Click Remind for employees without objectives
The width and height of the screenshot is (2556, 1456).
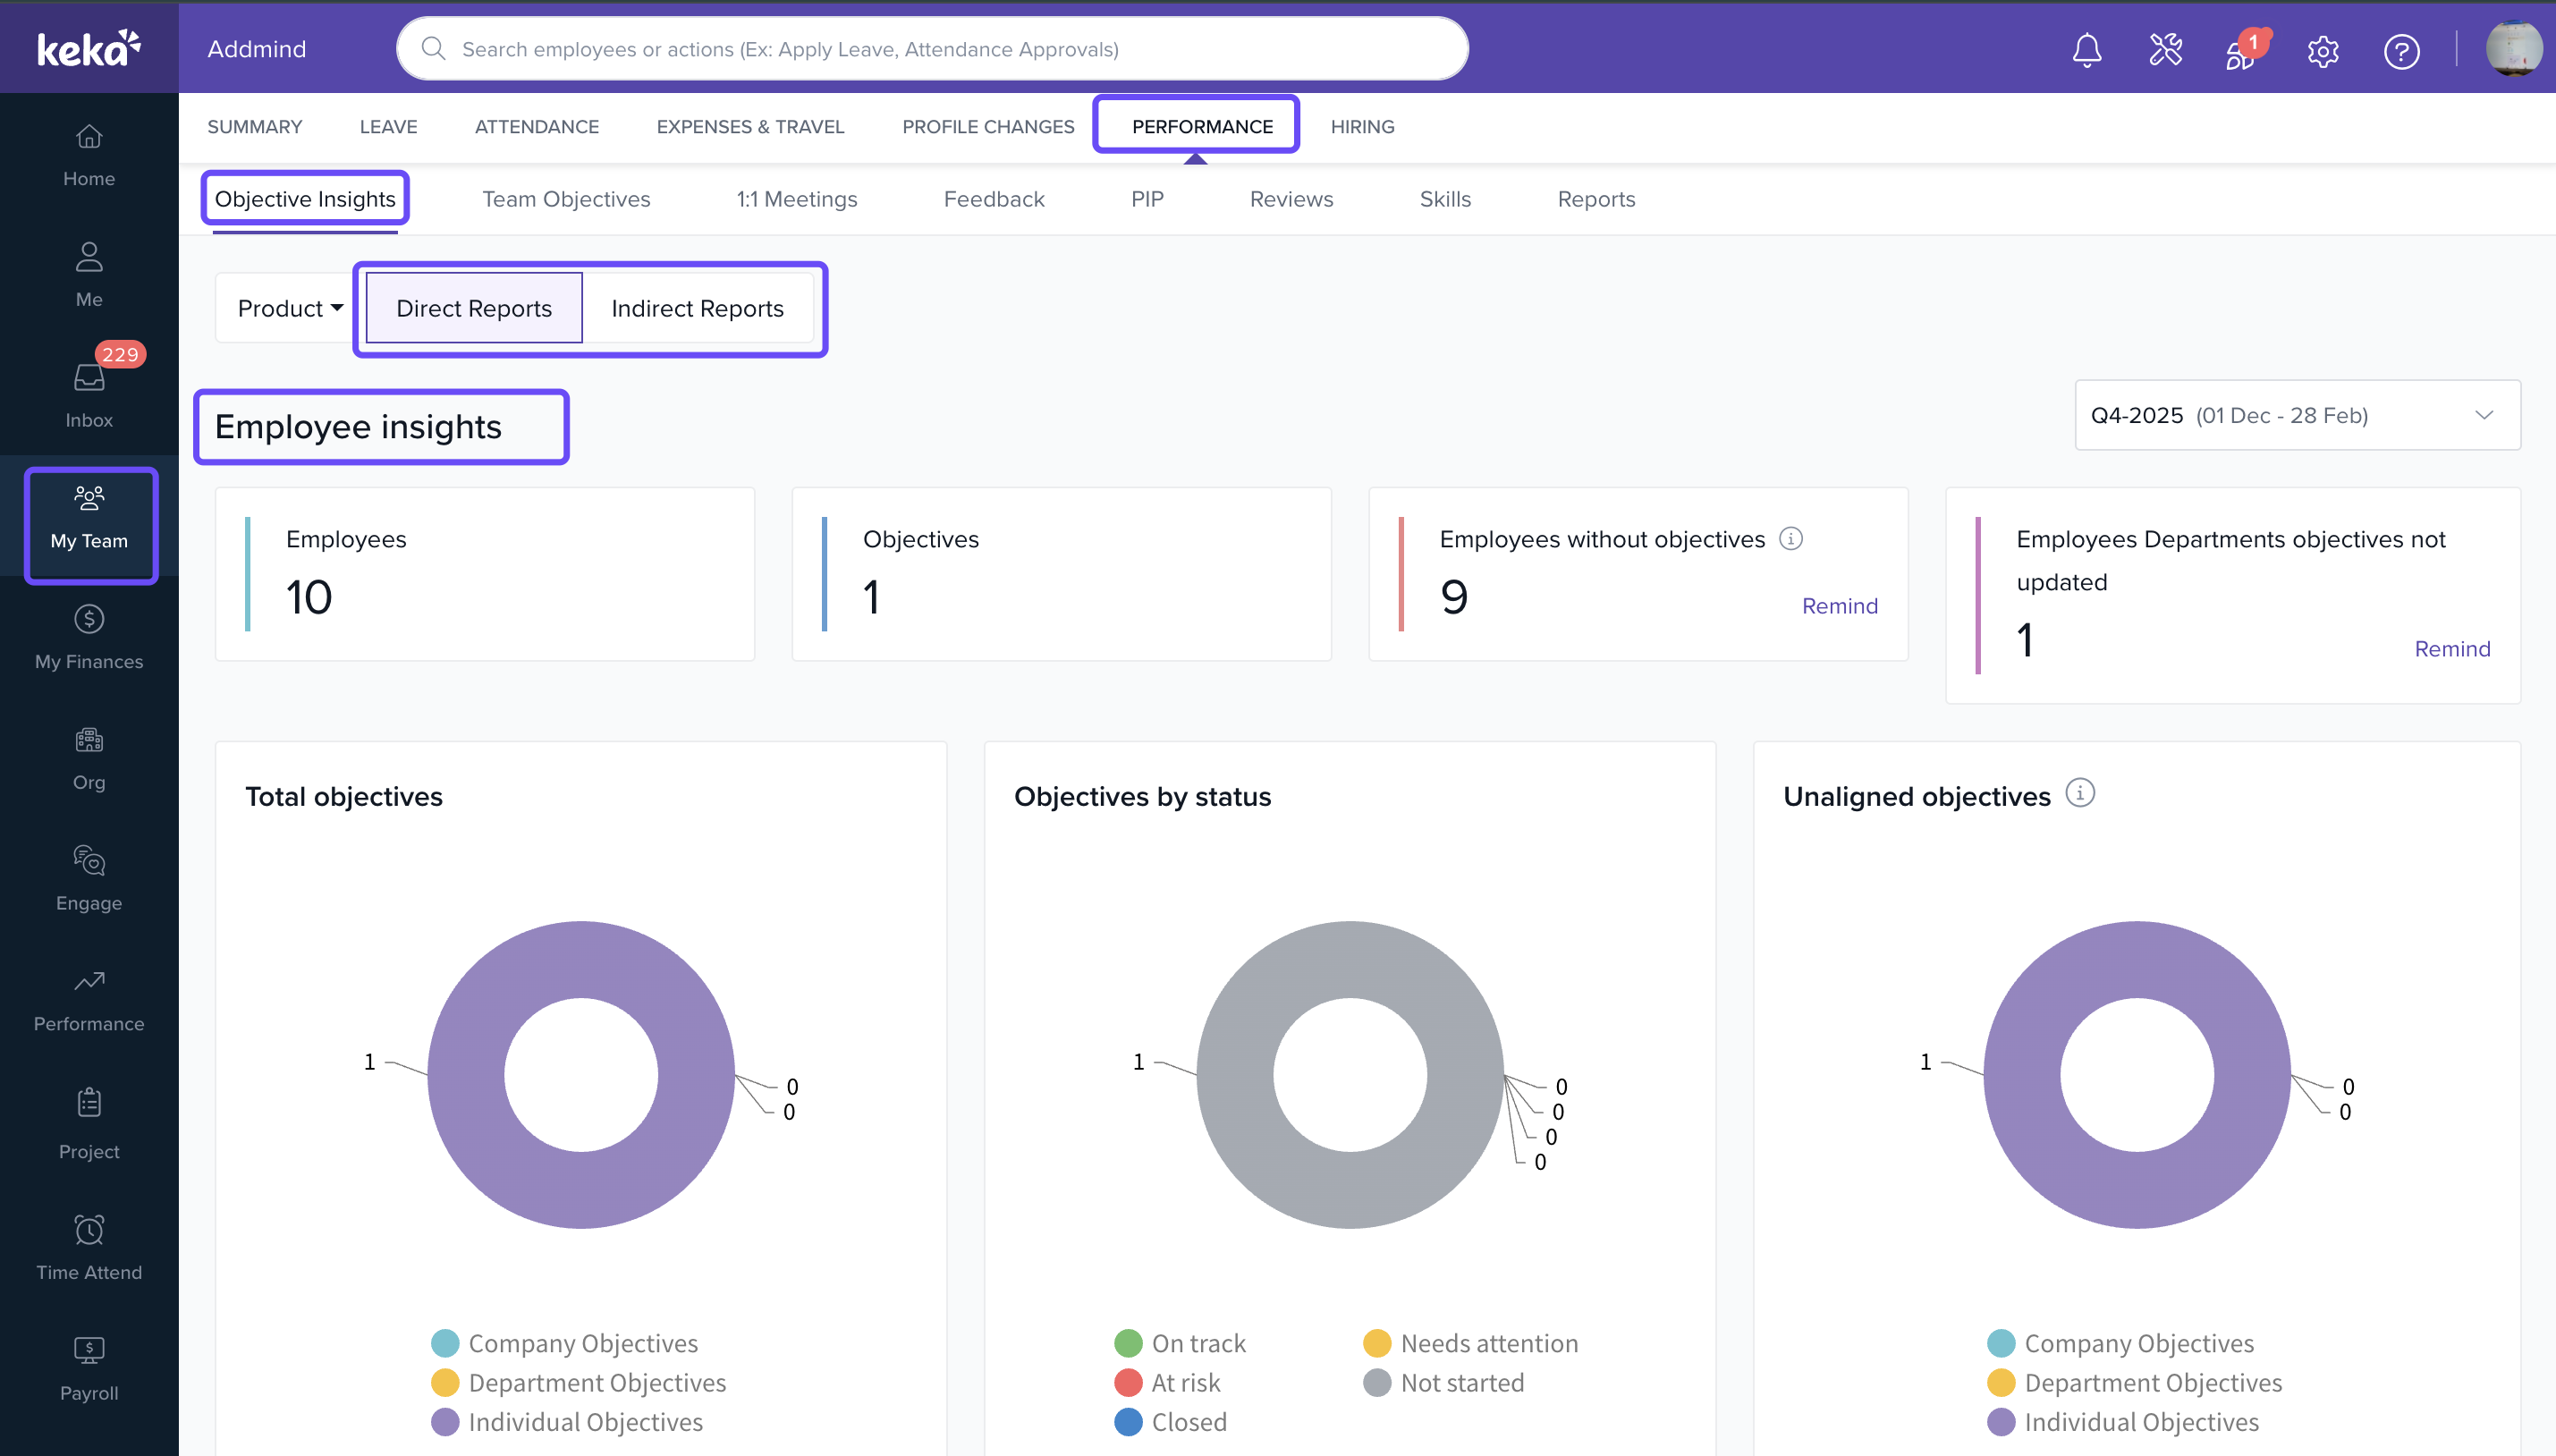click(x=1839, y=605)
